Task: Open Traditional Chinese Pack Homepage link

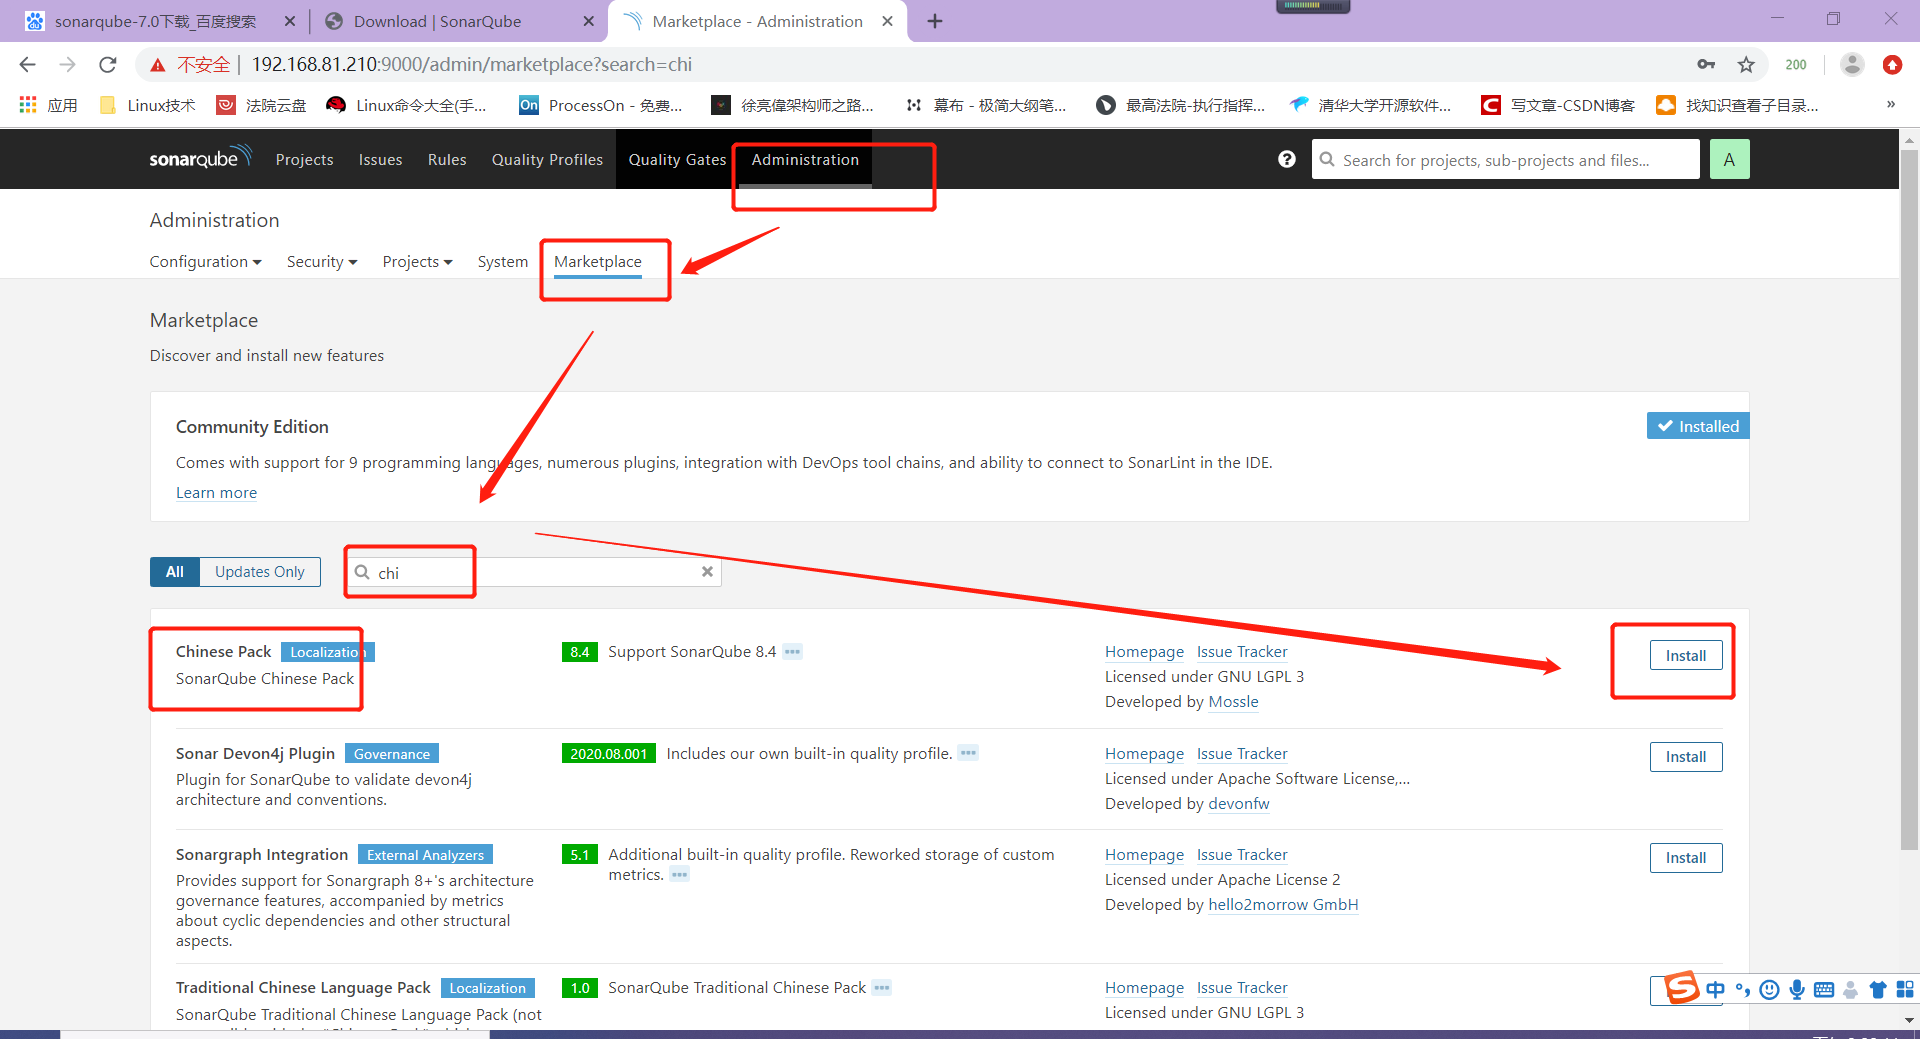Action: point(1144,988)
